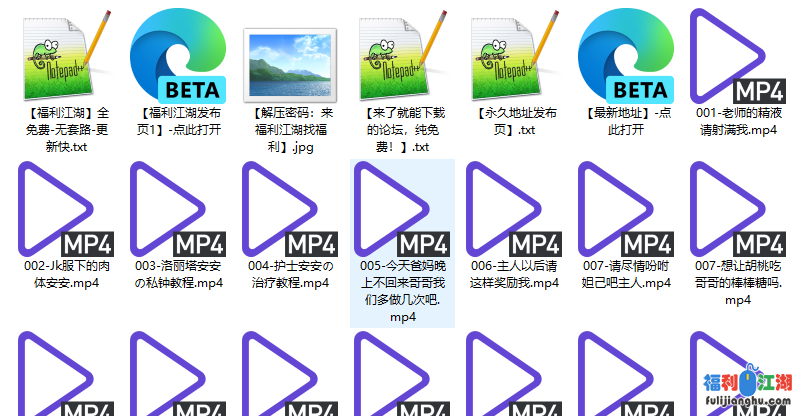
Task: Click the 003 MP4 video icon
Action: (x=178, y=206)
